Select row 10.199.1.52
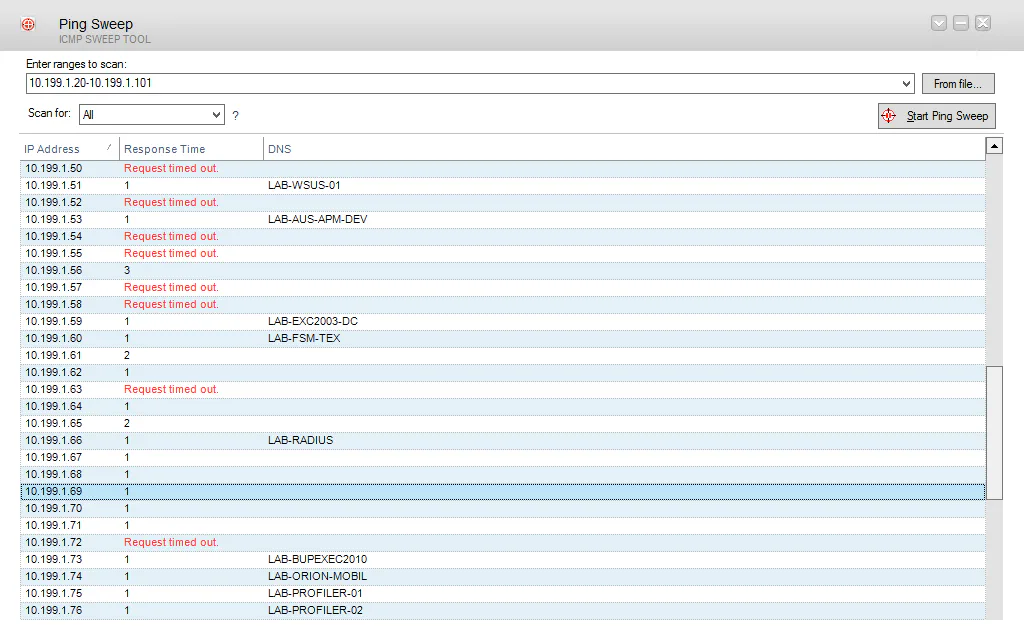Viewport: 1024px width, 640px height. (502, 202)
